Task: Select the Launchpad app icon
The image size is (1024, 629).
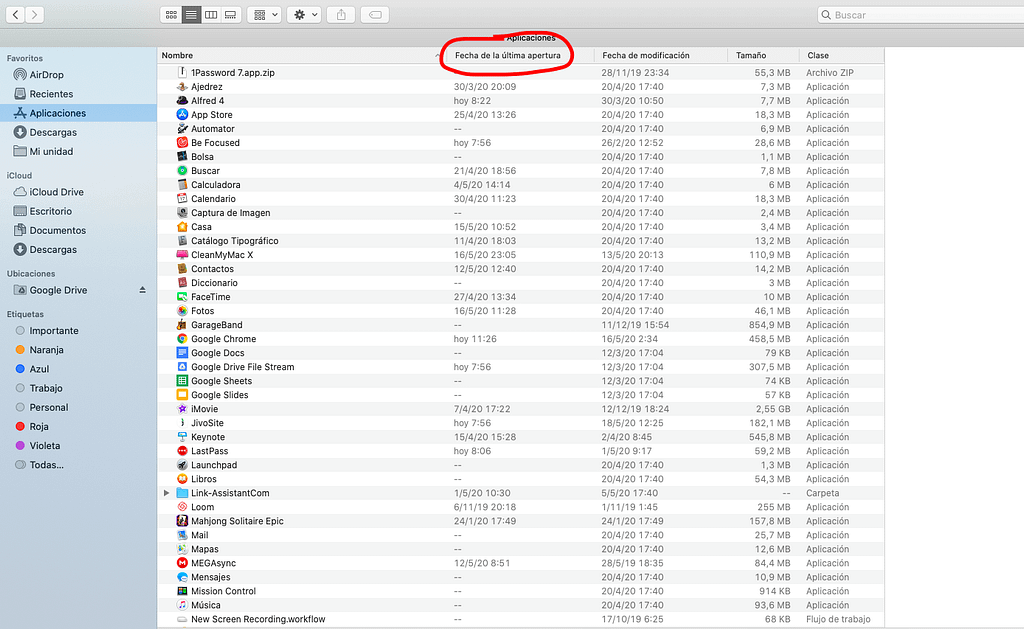Action: [182, 465]
